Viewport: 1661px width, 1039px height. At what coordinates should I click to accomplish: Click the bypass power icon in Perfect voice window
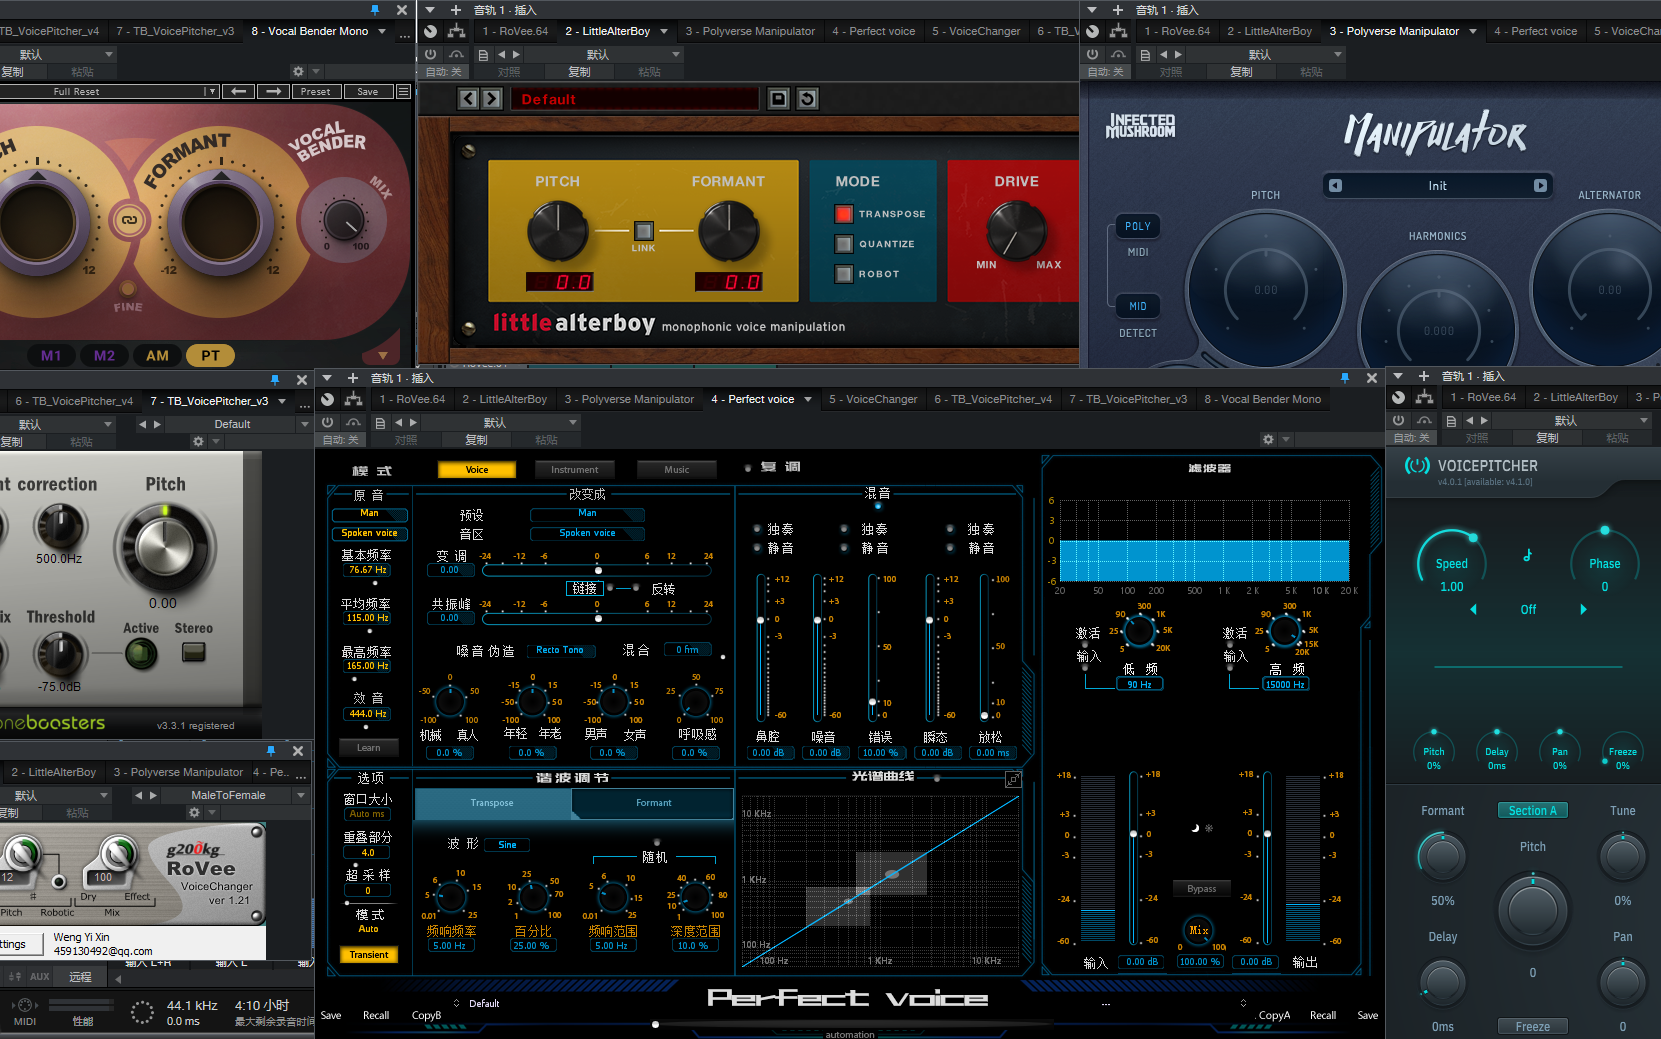tap(328, 423)
